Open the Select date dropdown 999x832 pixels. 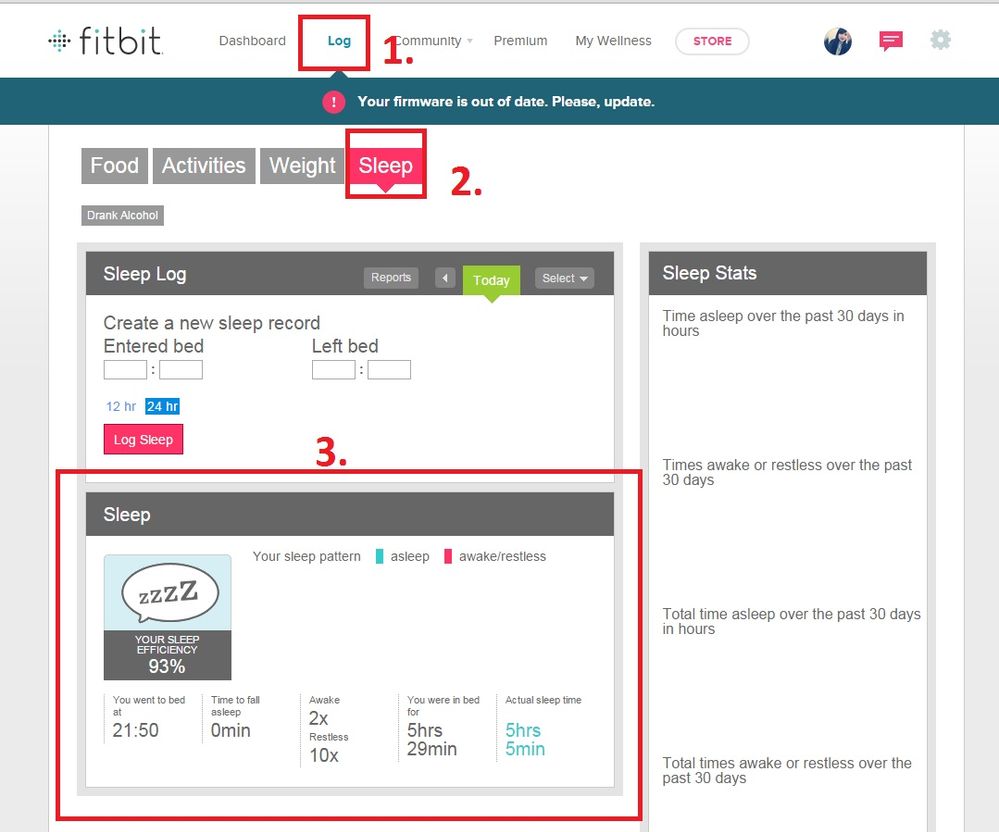tap(564, 278)
